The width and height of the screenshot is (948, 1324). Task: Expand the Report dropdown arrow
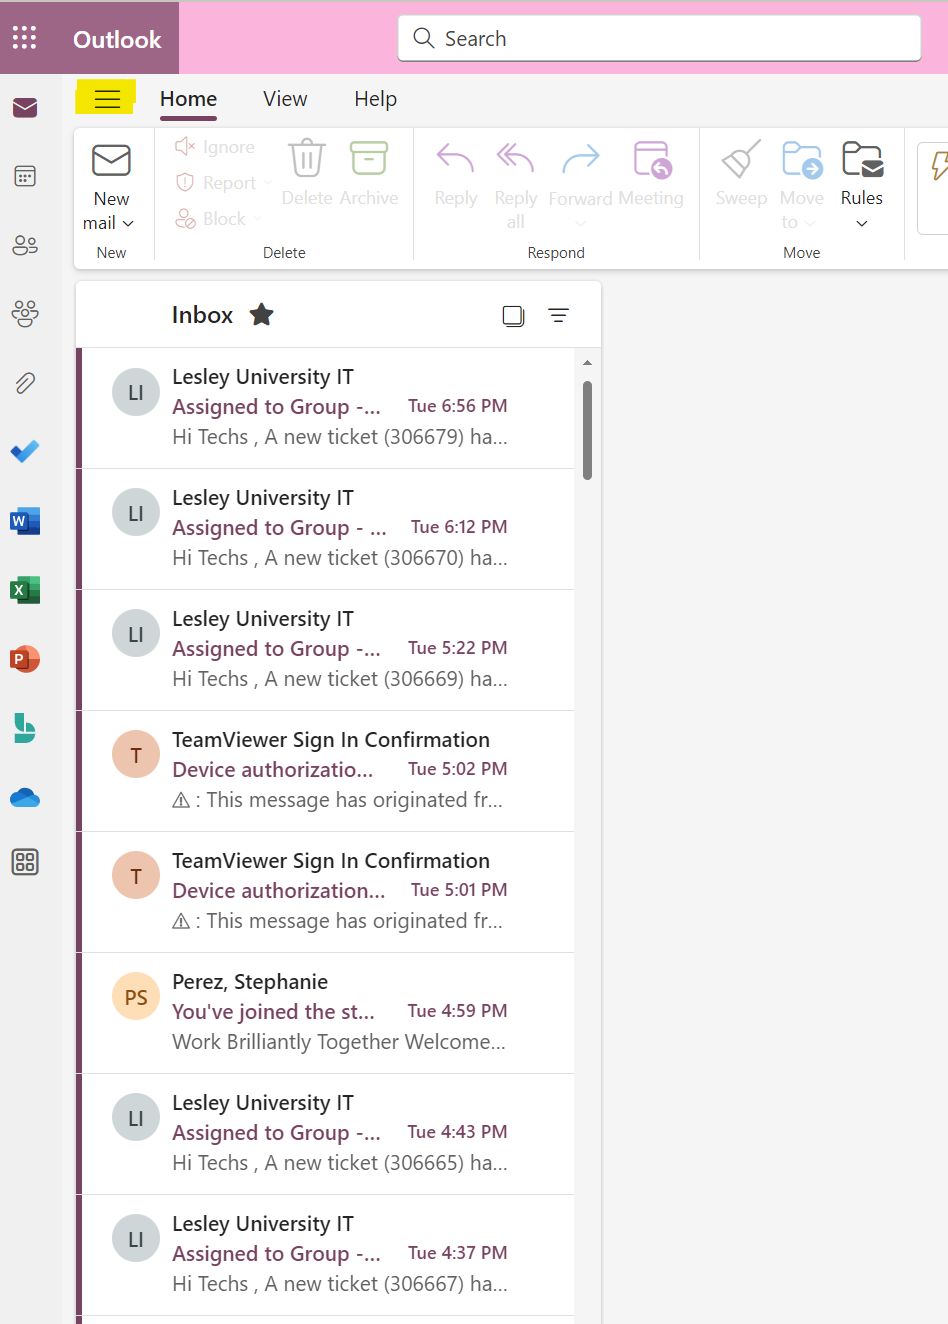pos(267,183)
